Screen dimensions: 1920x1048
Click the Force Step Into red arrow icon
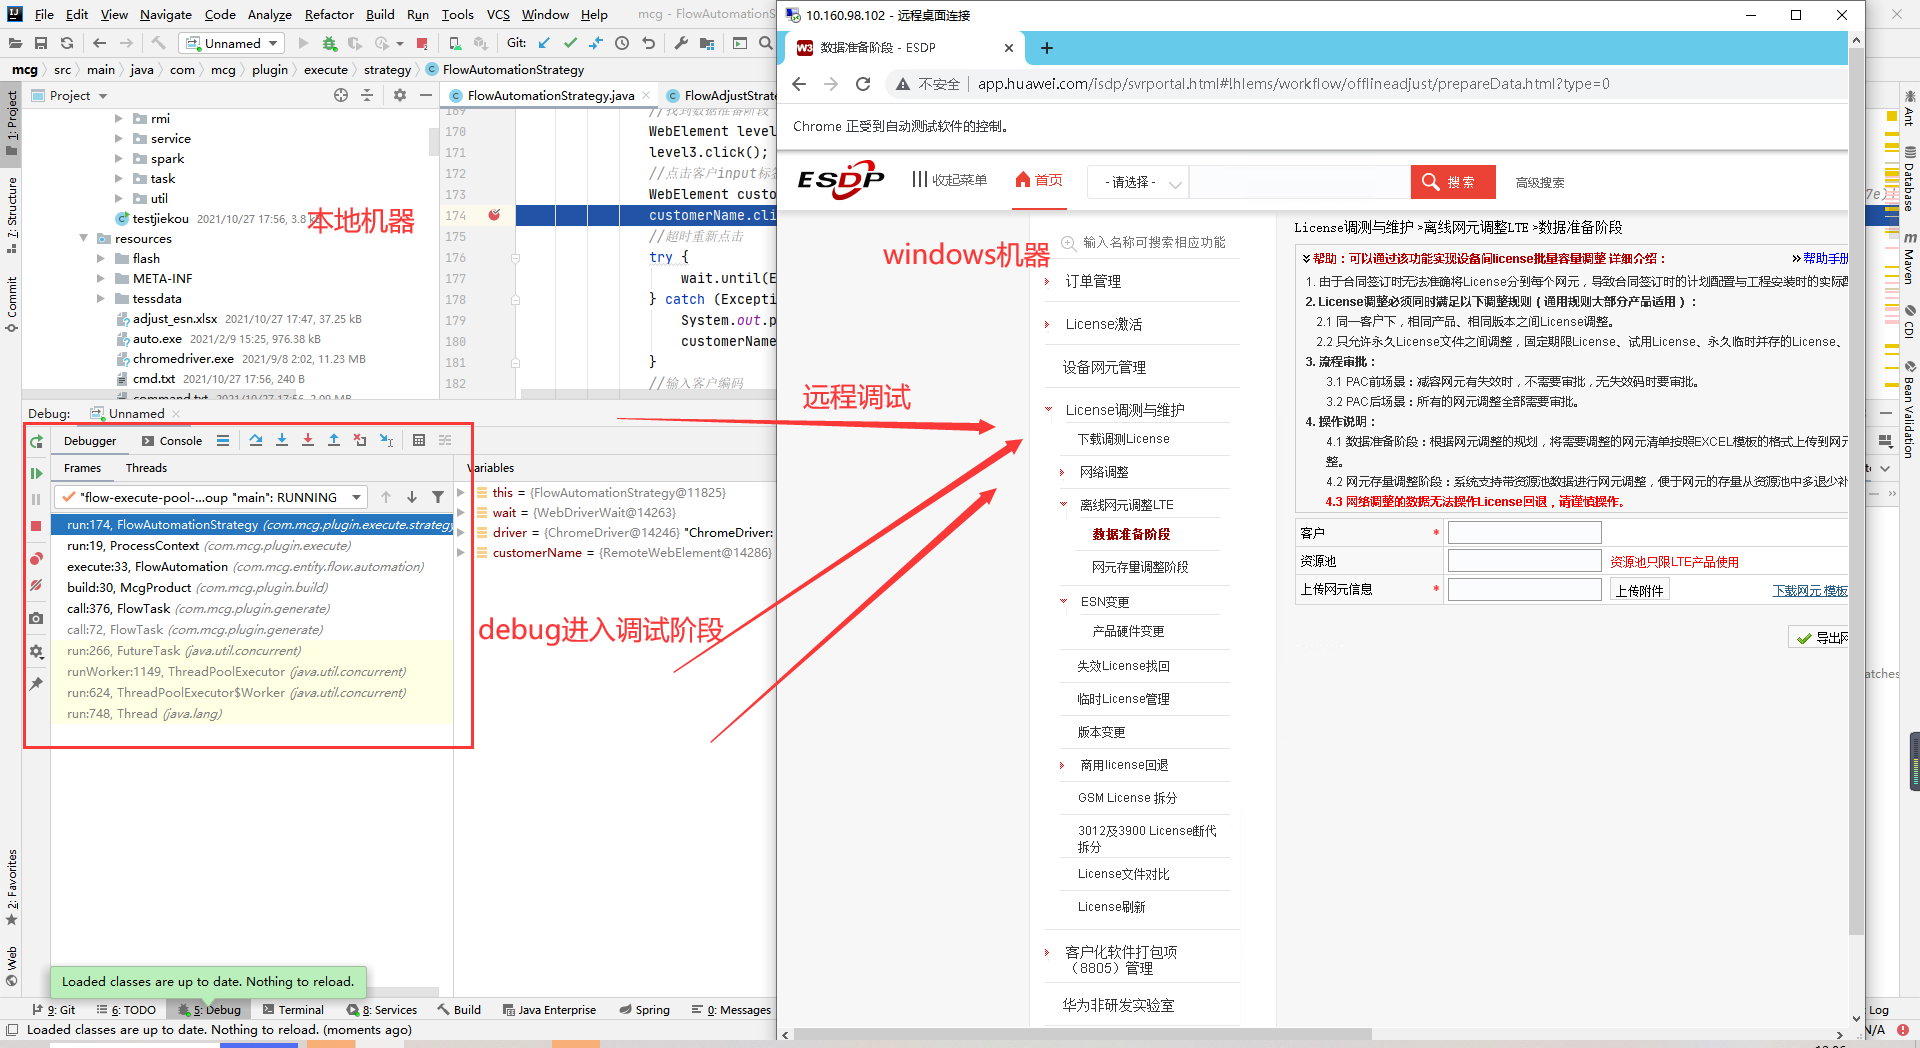[308, 440]
